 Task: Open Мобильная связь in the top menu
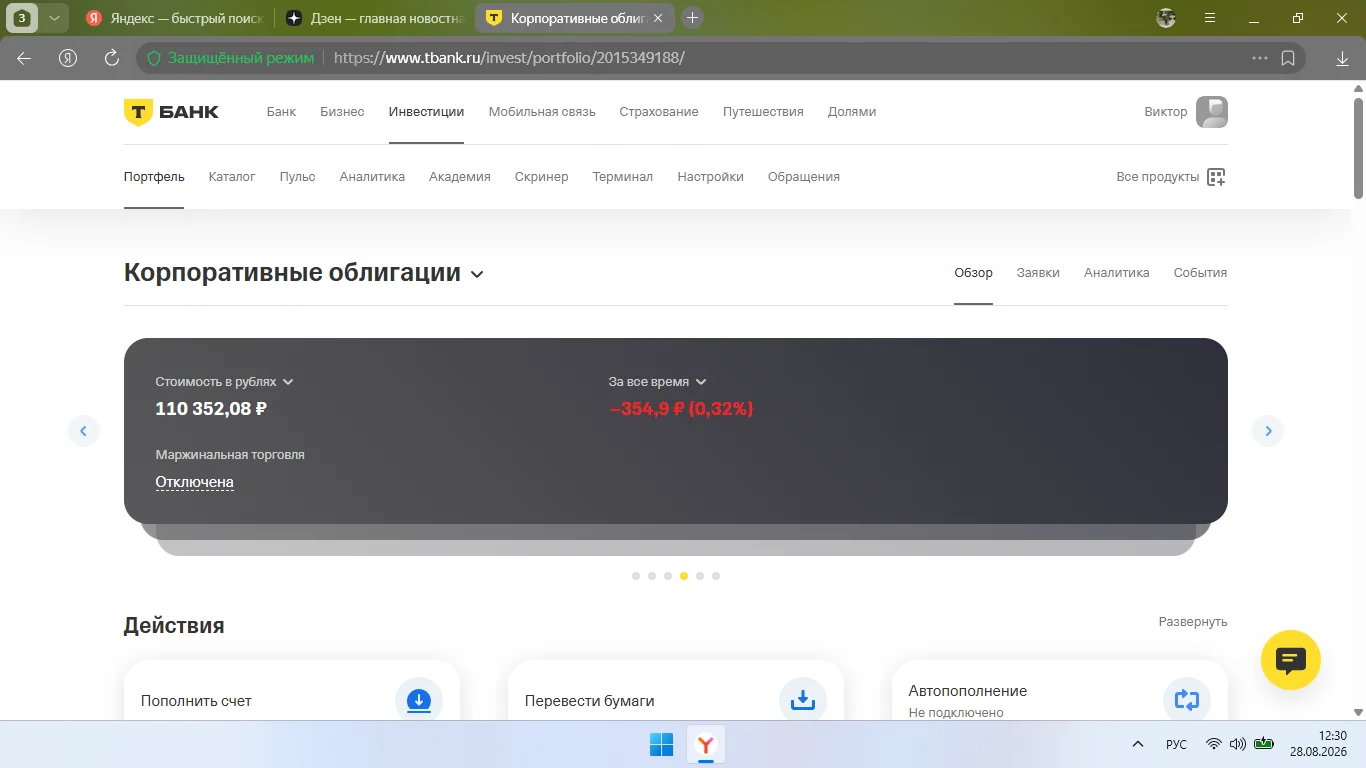[542, 112]
